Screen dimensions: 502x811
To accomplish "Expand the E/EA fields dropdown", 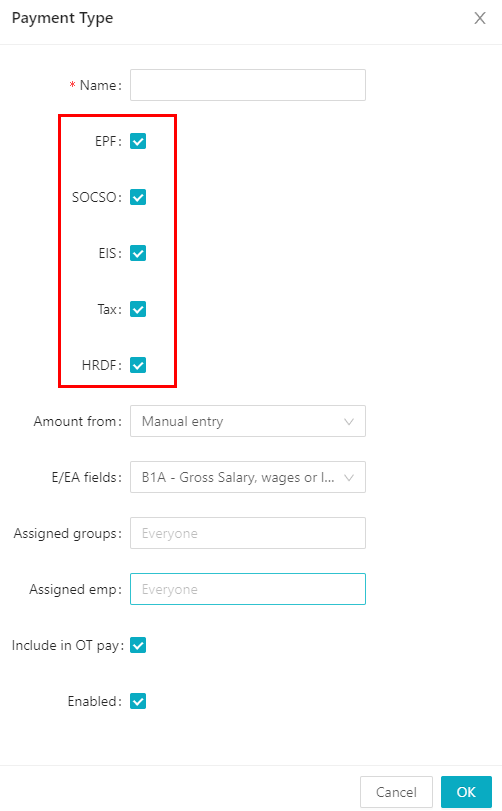I will point(248,477).
